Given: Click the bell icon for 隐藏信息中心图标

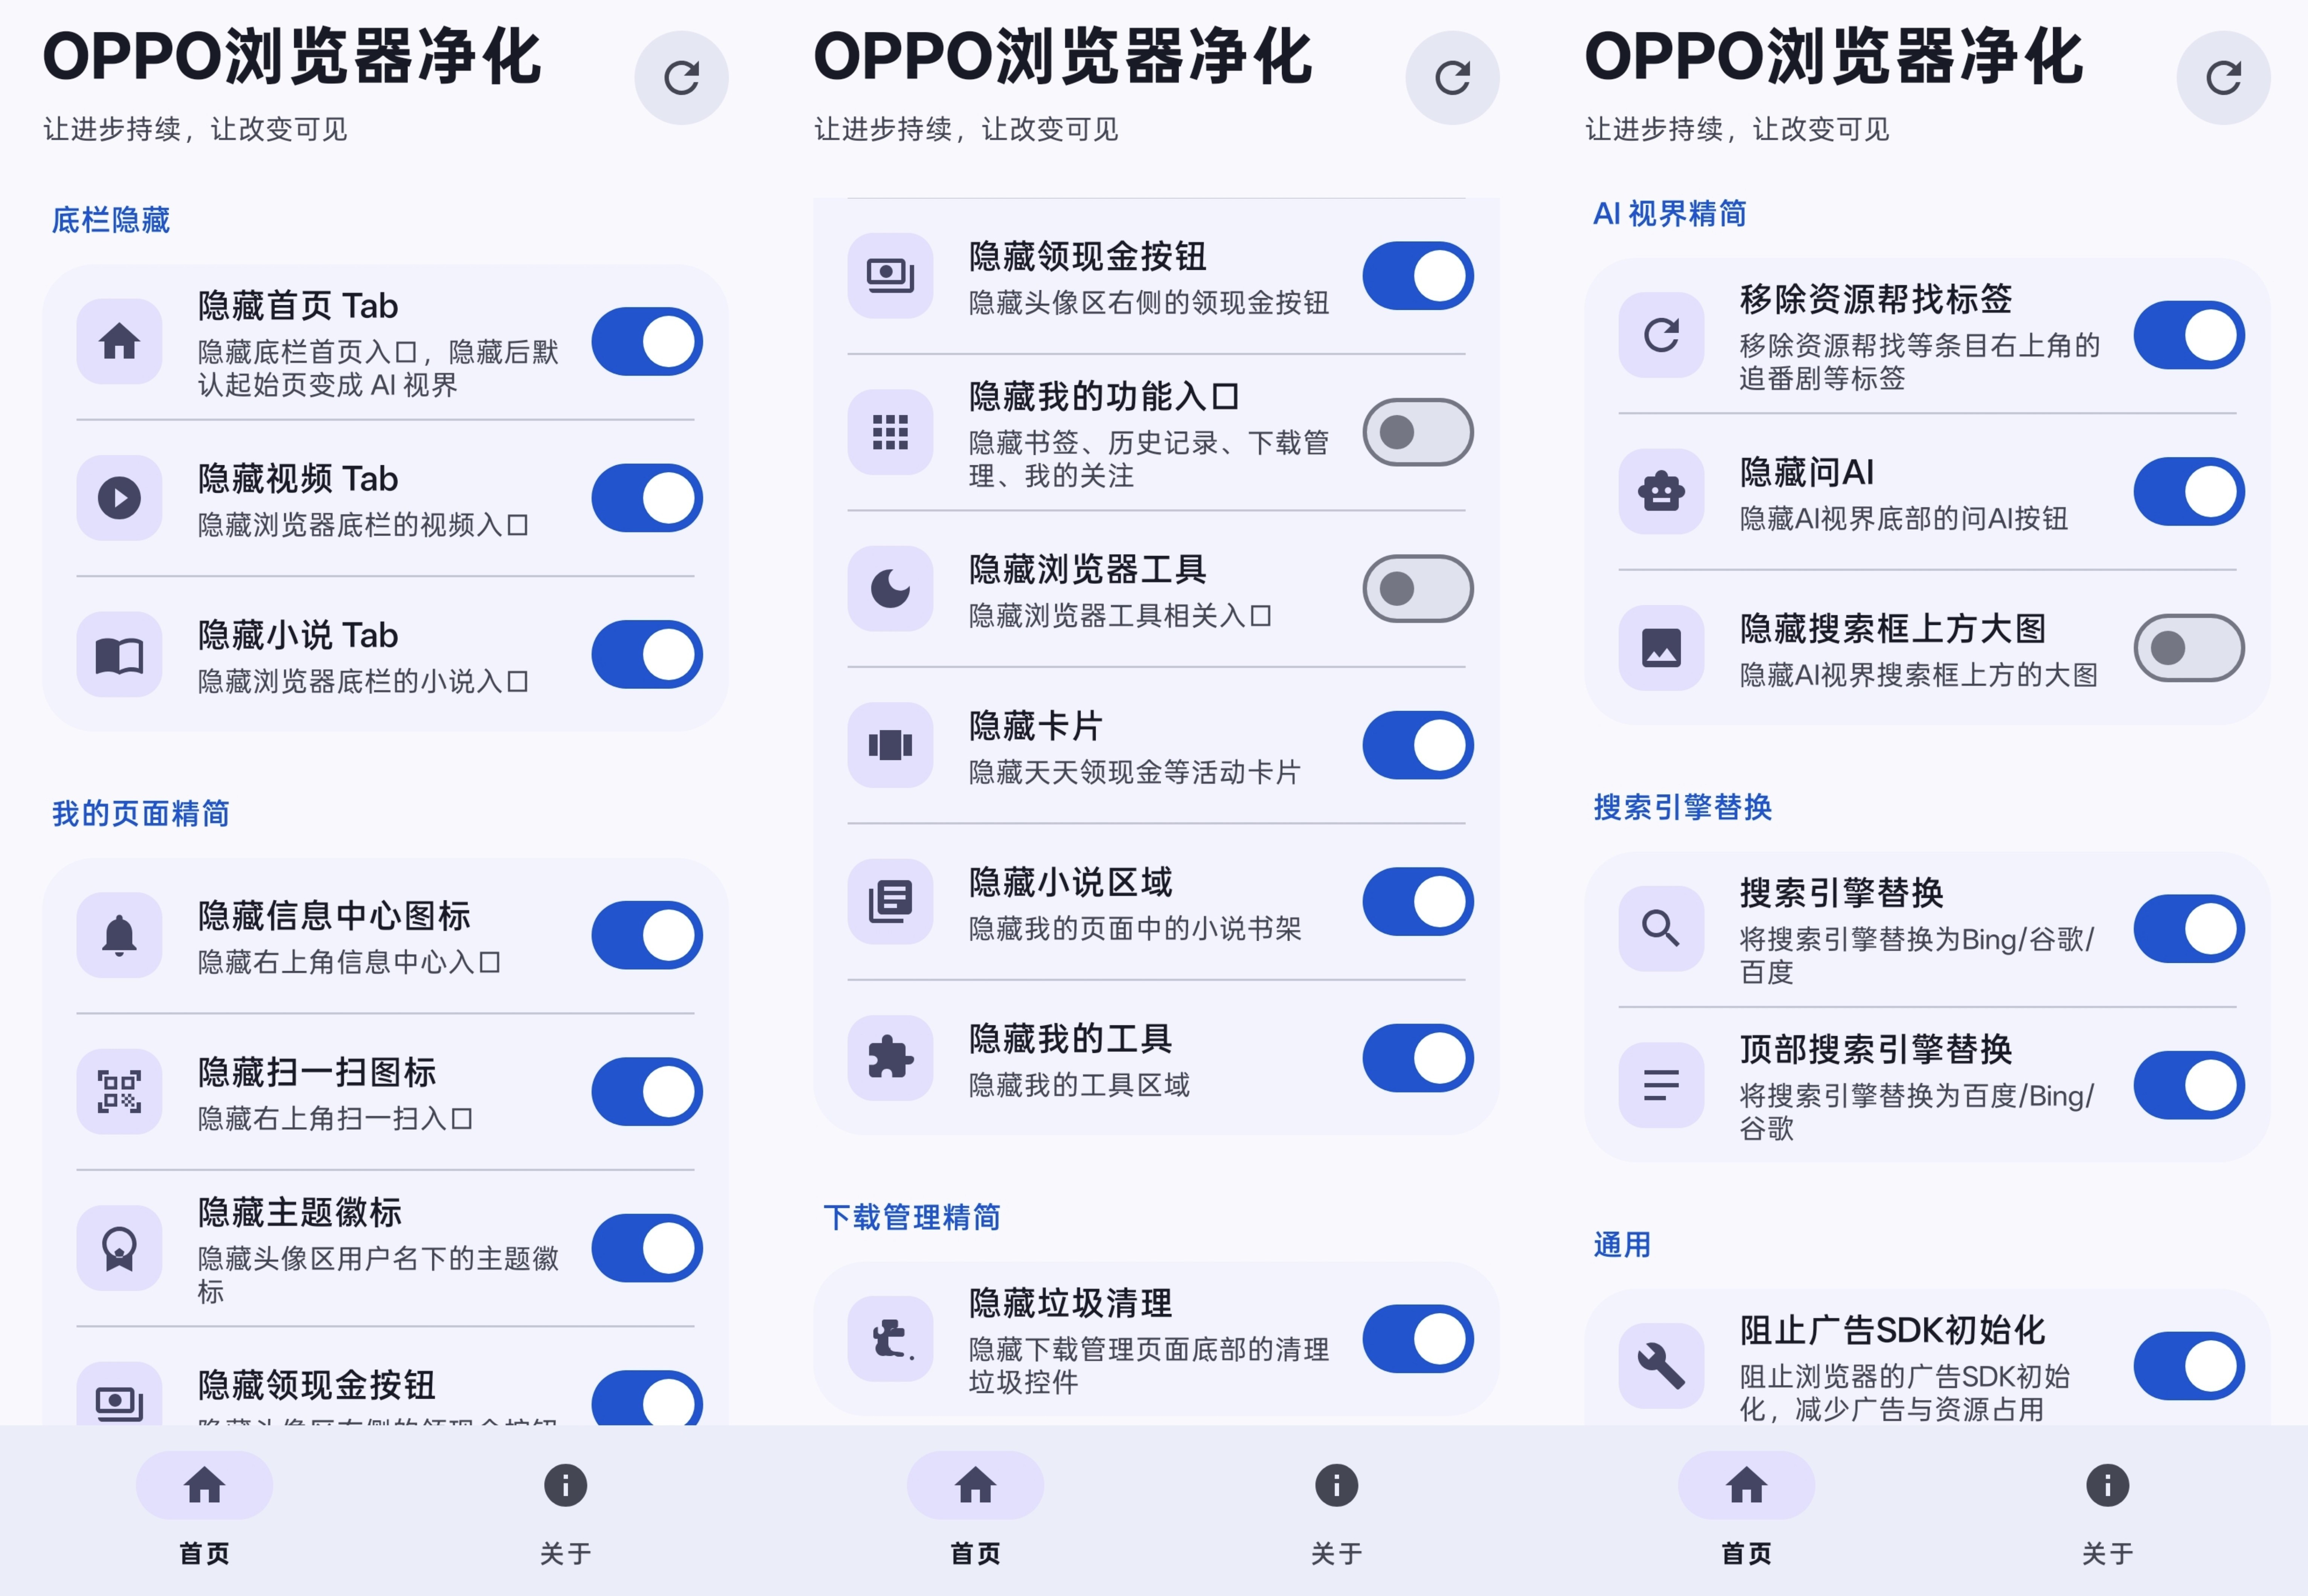Looking at the screenshot, I should (119, 935).
